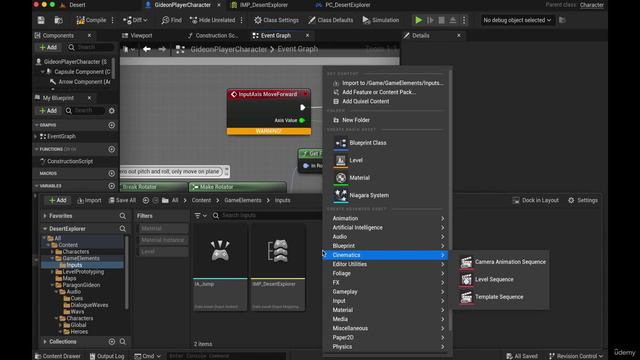Click Save All in Content Drawer
640x360 pixels.
(x=122, y=200)
